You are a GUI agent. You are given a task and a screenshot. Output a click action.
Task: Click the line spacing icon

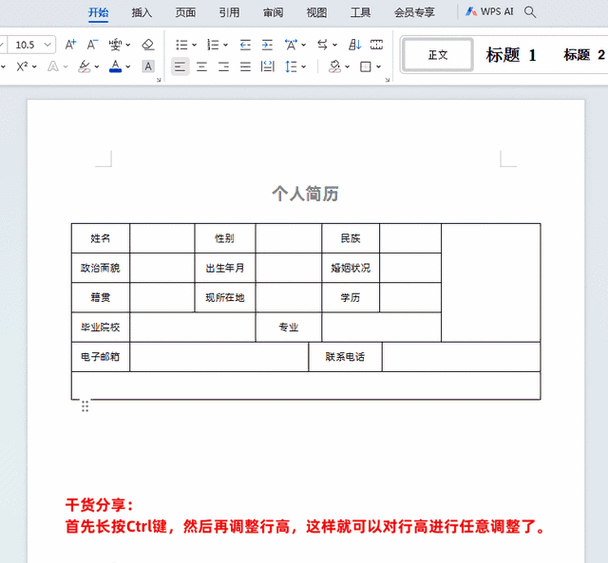[291, 67]
